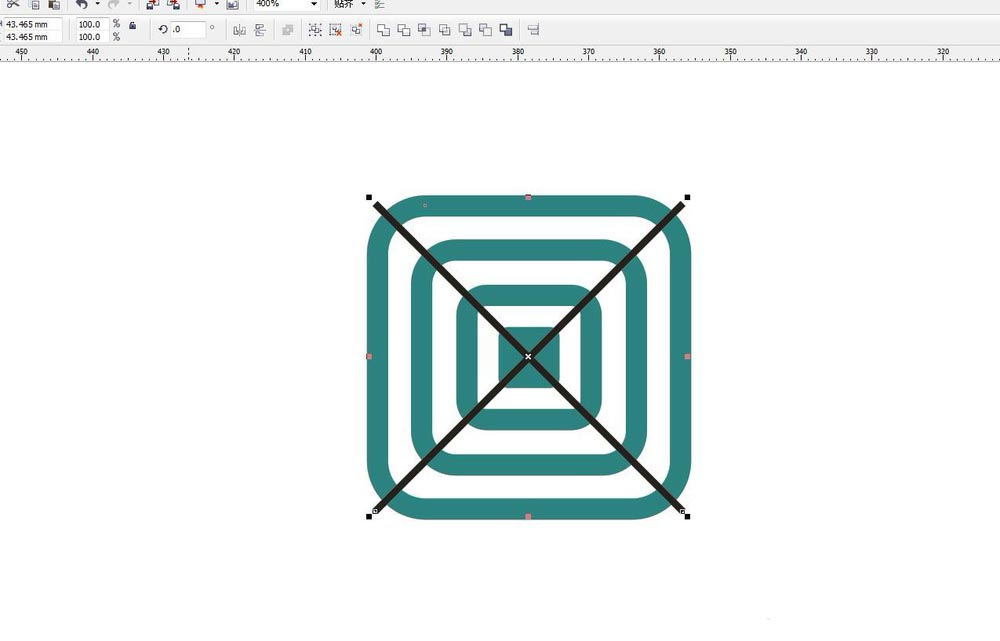Click the upper 43.465 mm size field

33,24
